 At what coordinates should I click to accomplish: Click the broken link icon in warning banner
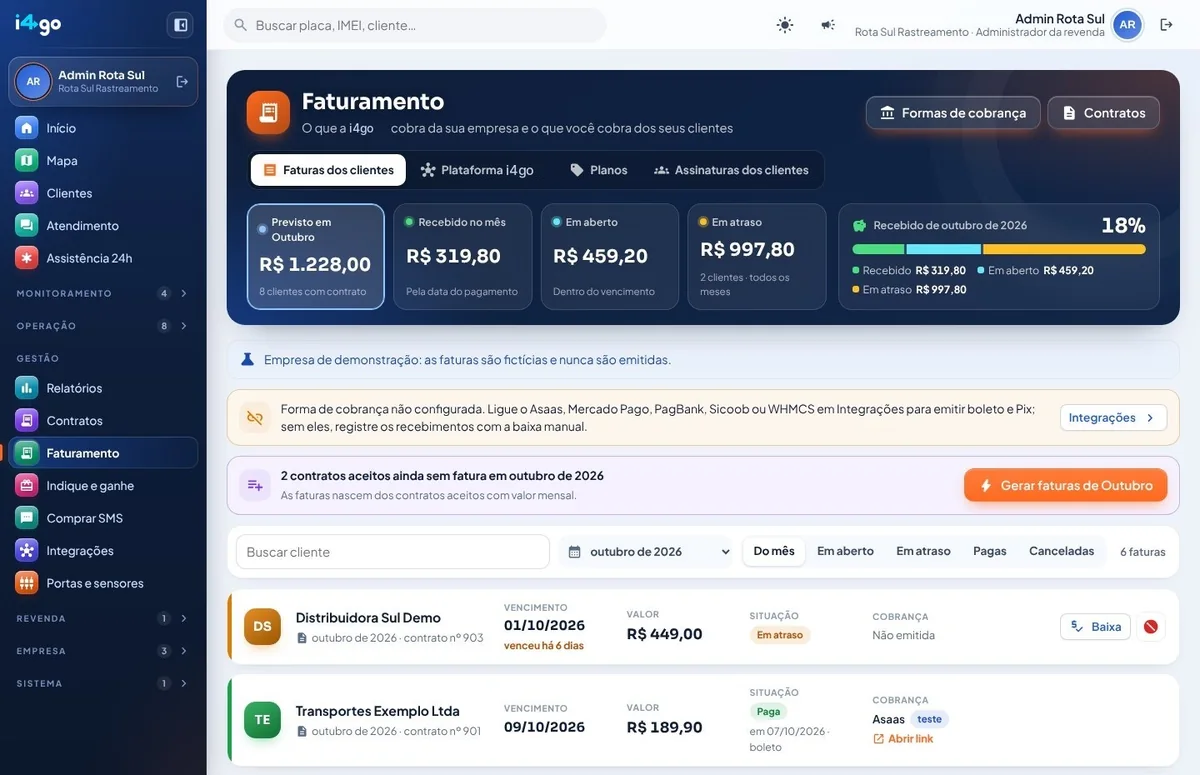[255, 418]
